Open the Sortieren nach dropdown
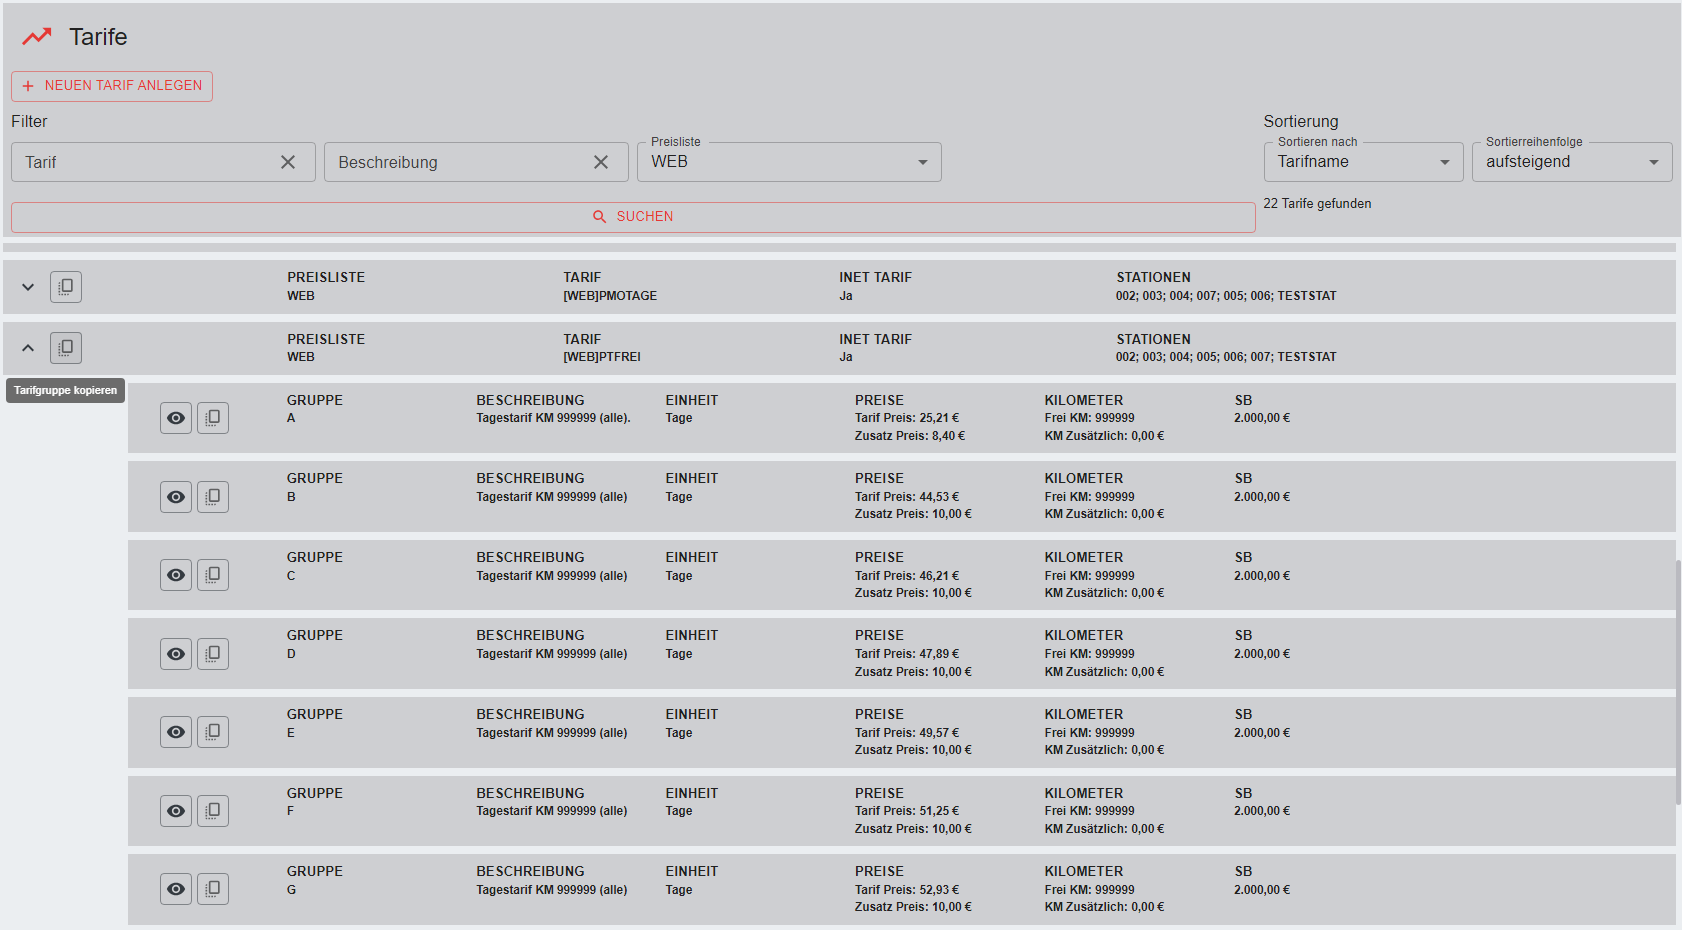Screen dimensions: 1682x930 (x=1363, y=162)
